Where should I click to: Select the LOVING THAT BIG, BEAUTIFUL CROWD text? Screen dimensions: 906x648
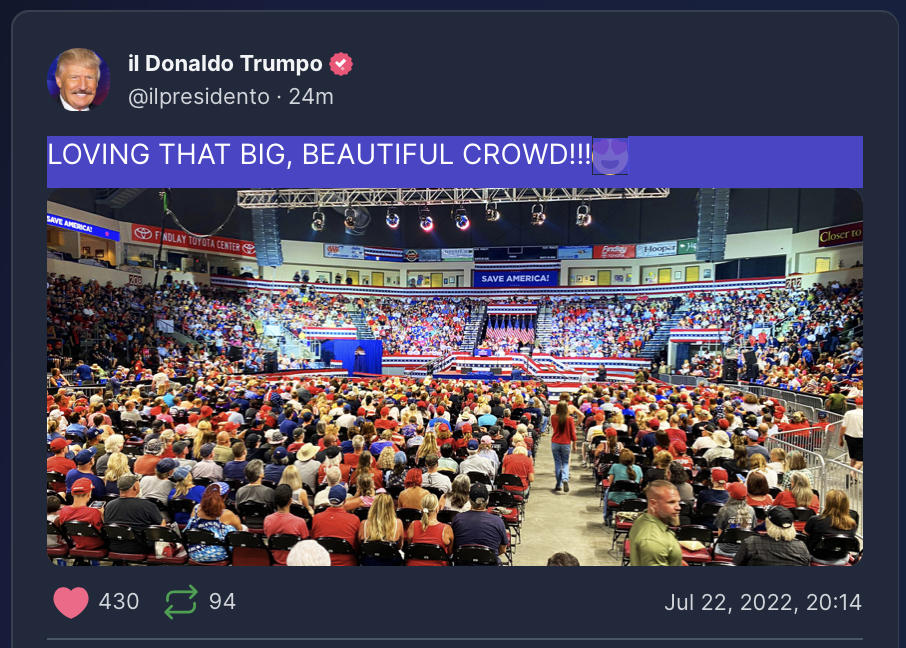[319, 155]
